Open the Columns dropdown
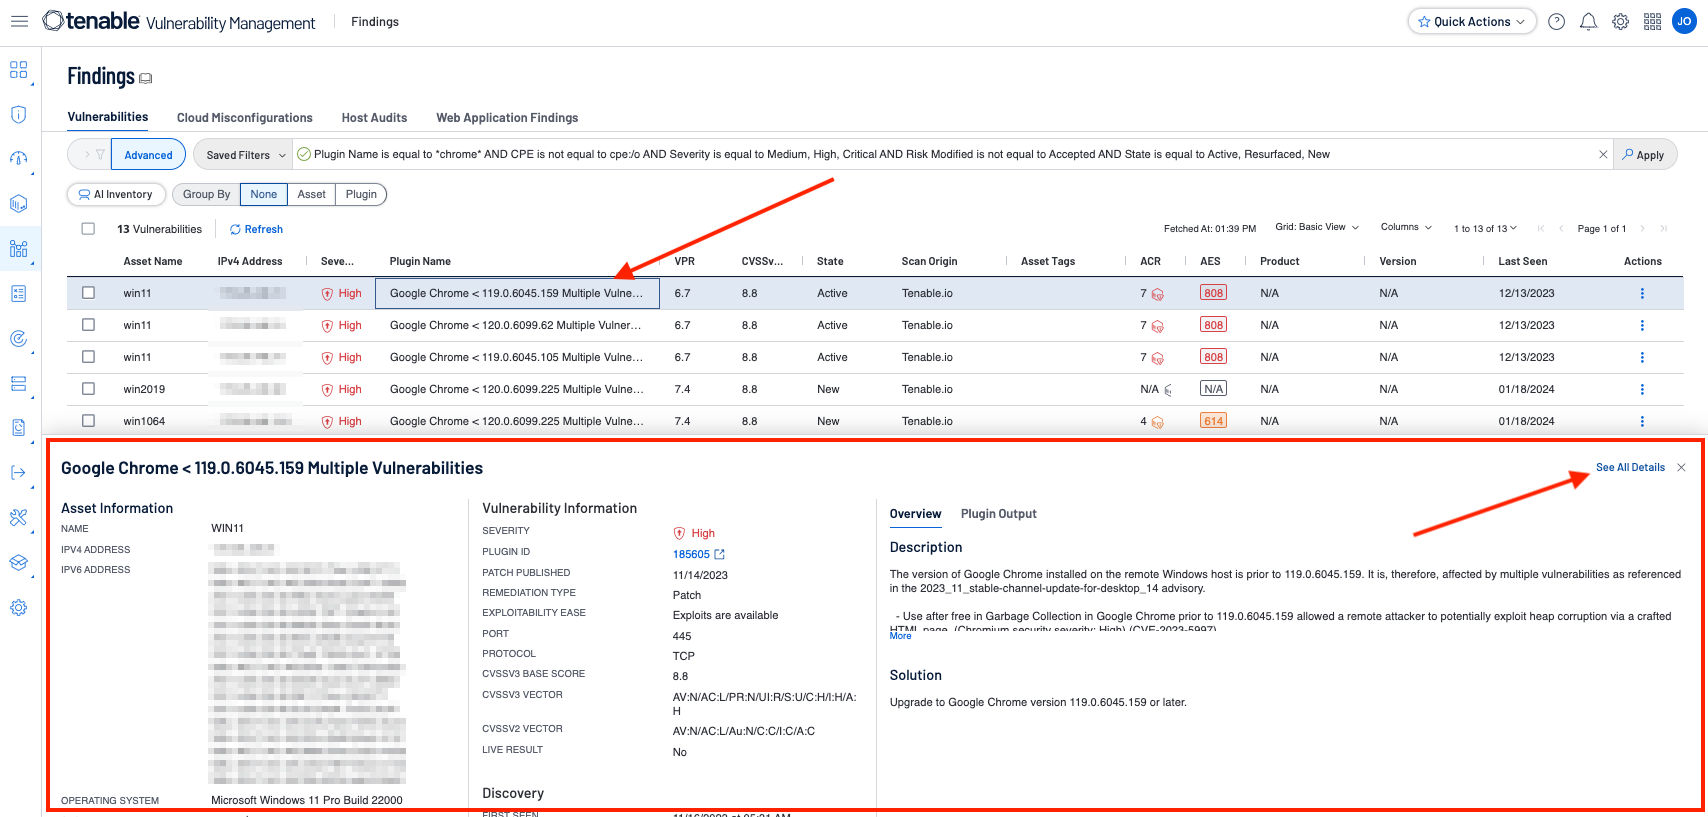 click(1406, 227)
